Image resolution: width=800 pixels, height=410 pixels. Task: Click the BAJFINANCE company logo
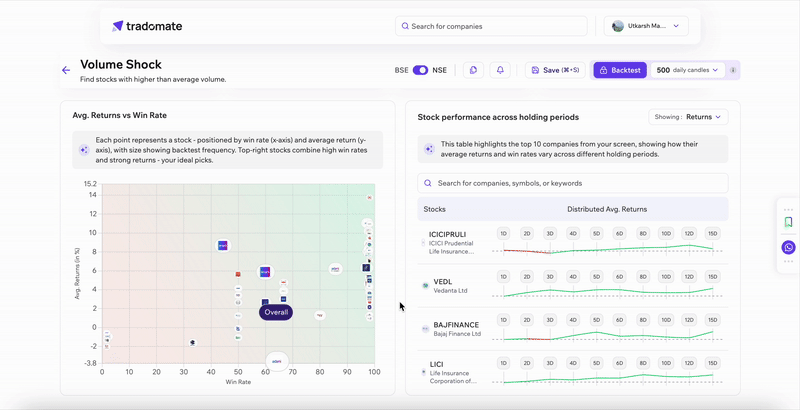pyautogui.click(x=425, y=329)
